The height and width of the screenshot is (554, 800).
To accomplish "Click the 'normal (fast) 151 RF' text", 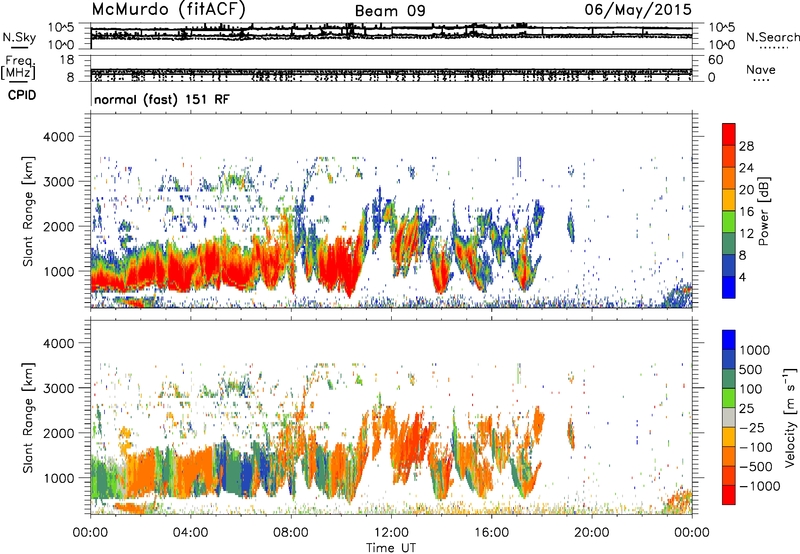I will (162, 99).
